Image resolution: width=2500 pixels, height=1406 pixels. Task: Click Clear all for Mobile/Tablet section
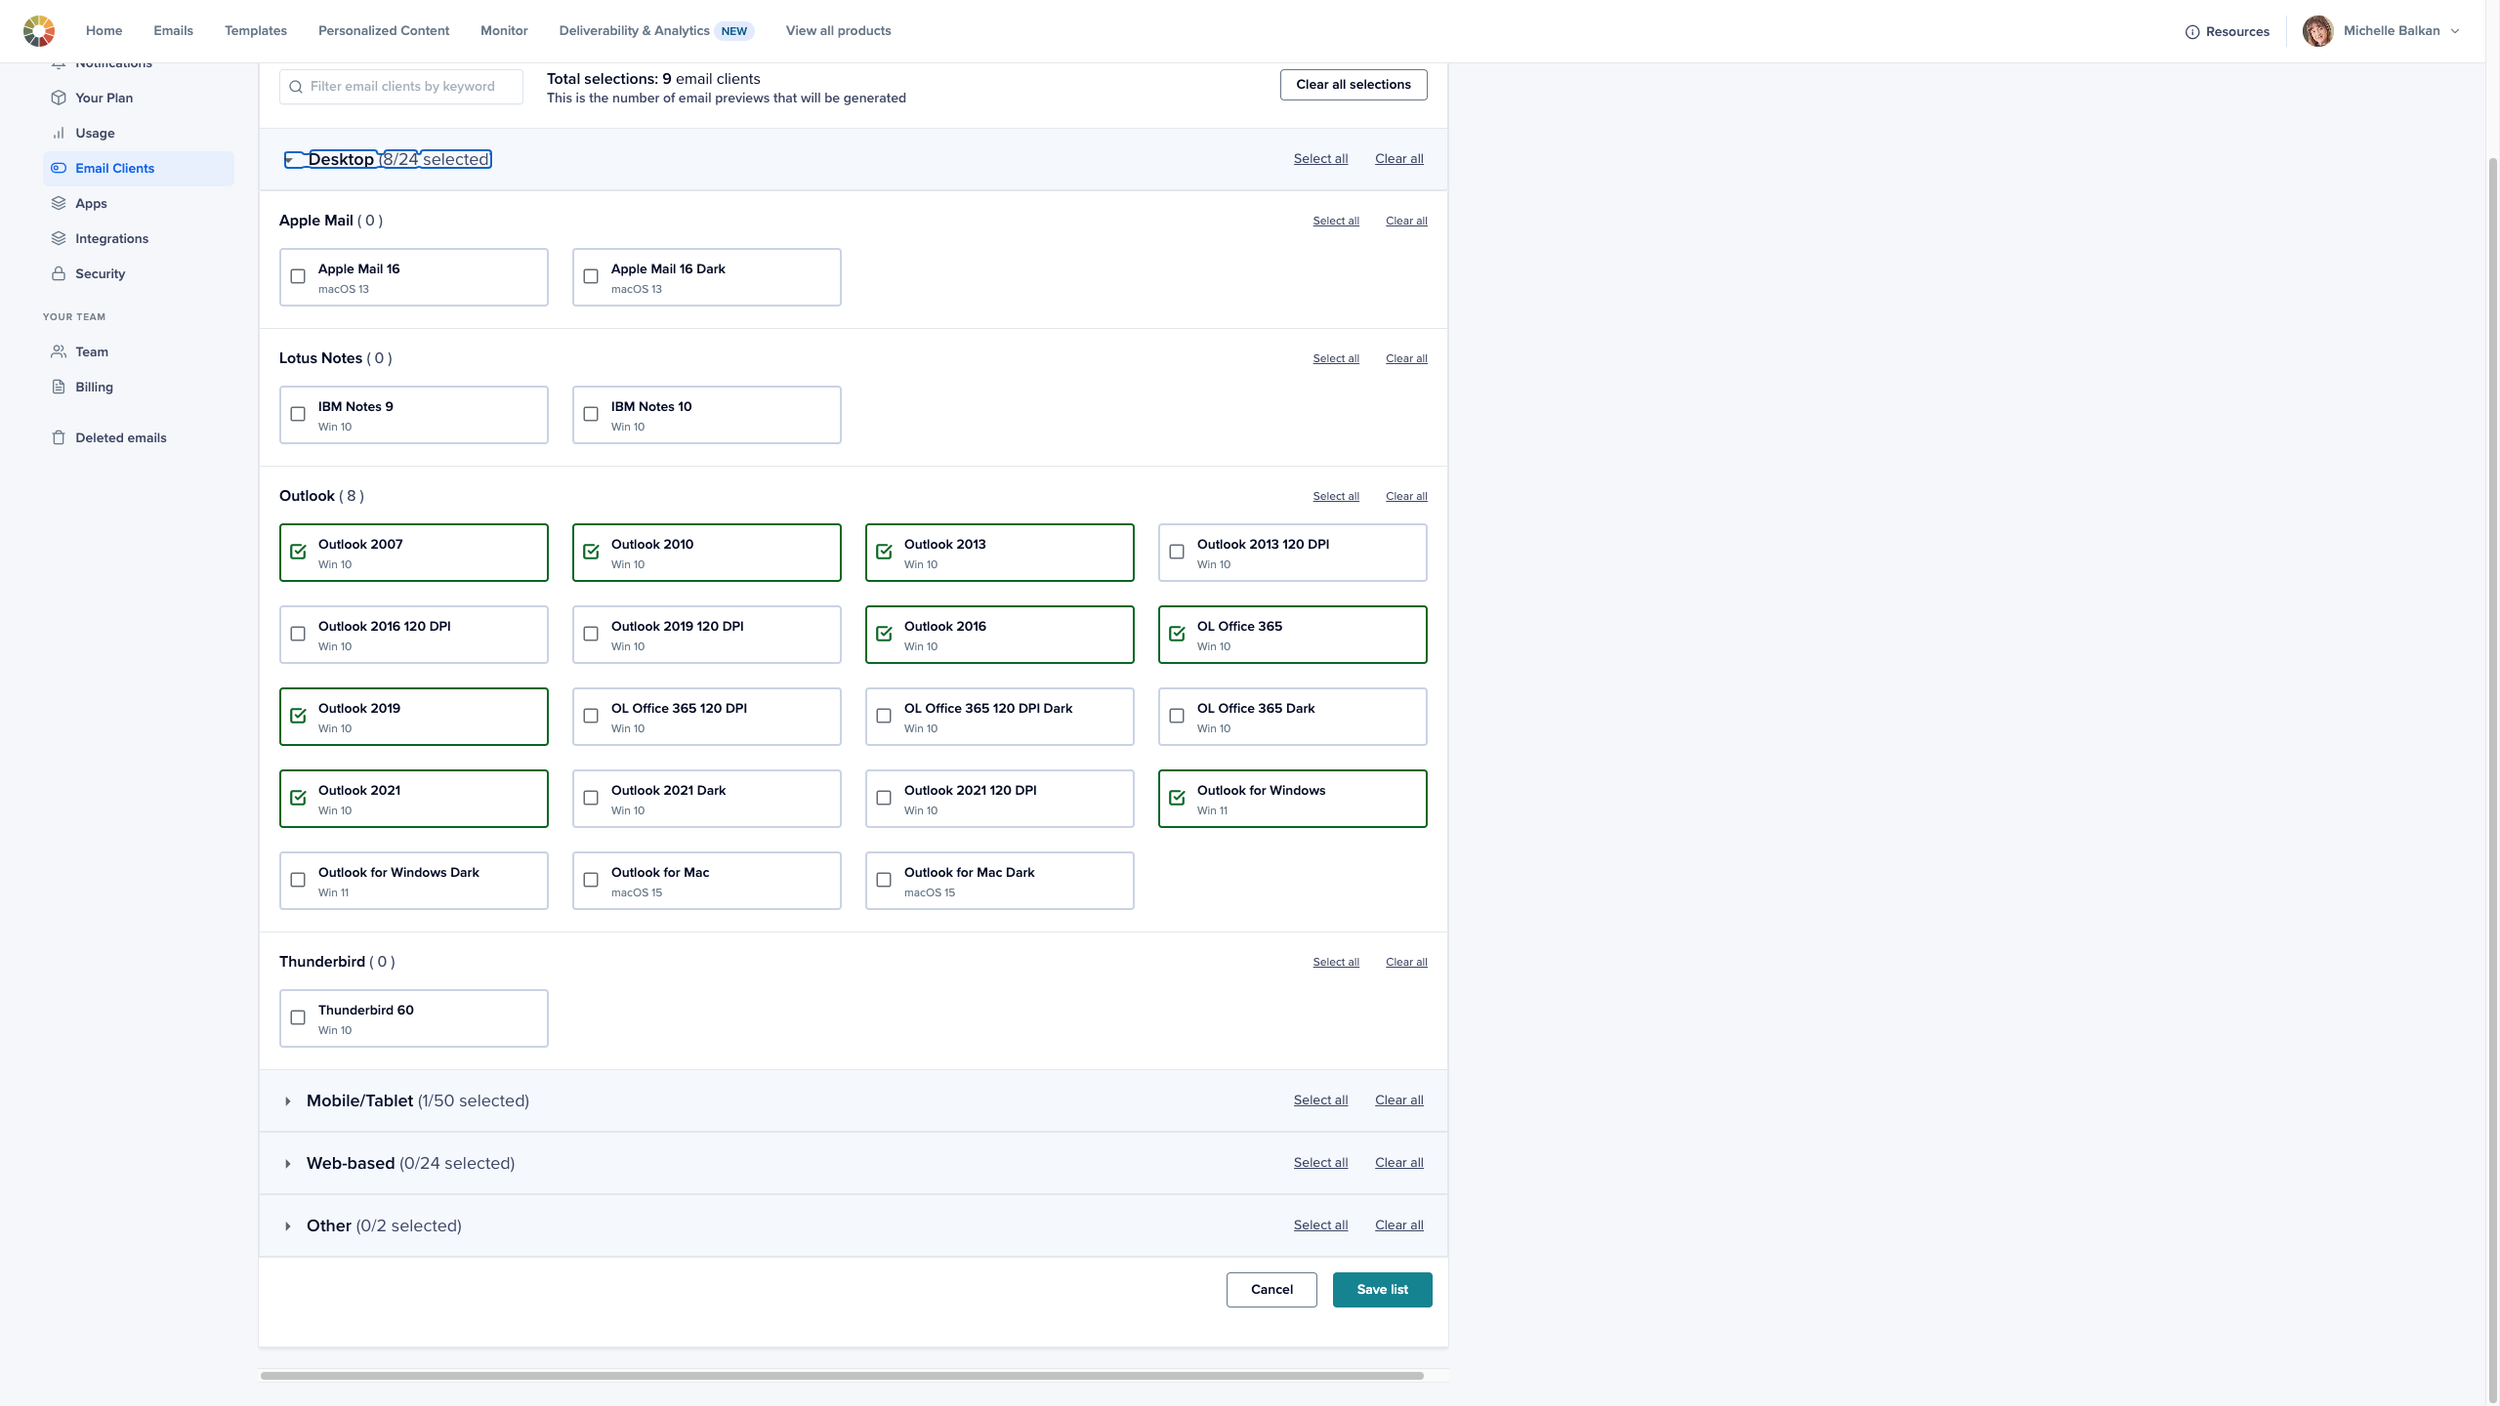pyautogui.click(x=1399, y=1100)
